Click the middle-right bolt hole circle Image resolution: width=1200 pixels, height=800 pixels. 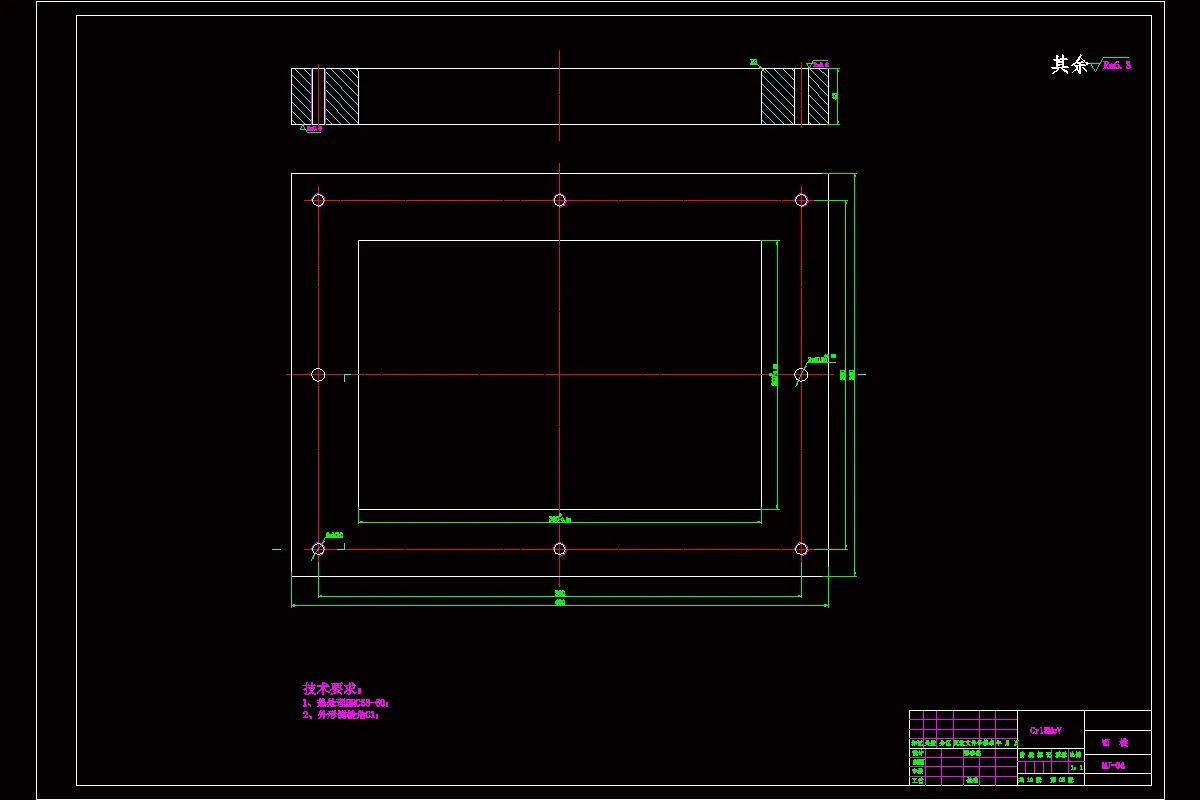[x=801, y=375]
